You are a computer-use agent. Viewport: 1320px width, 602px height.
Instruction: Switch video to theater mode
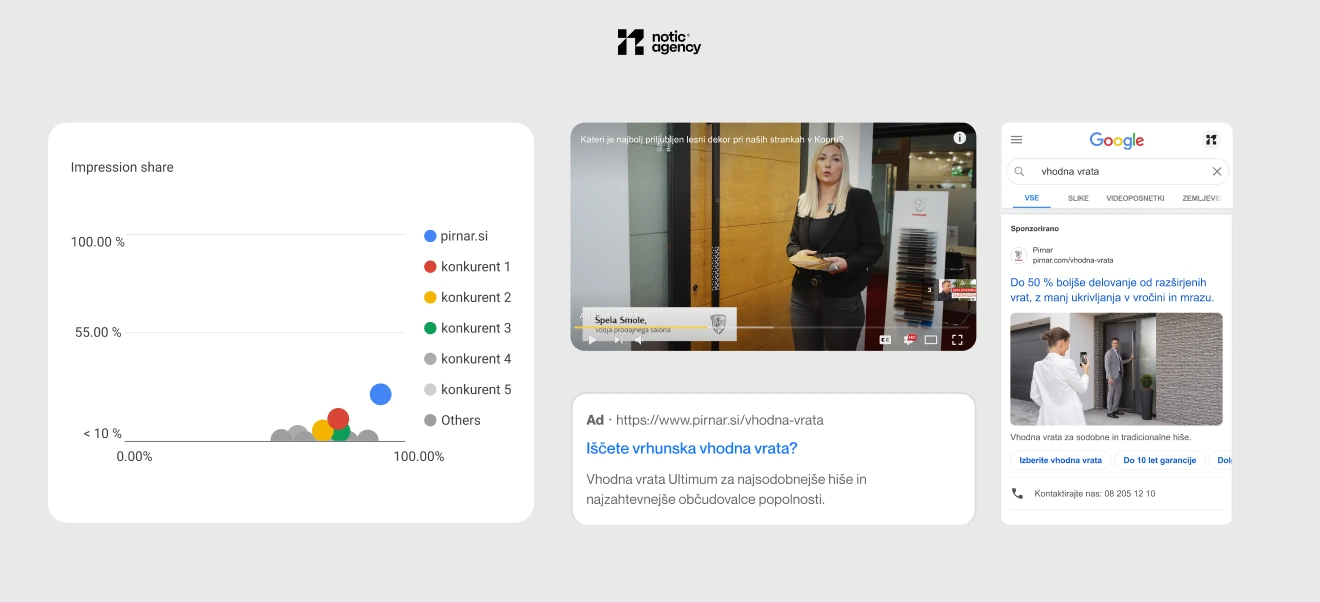click(x=931, y=340)
